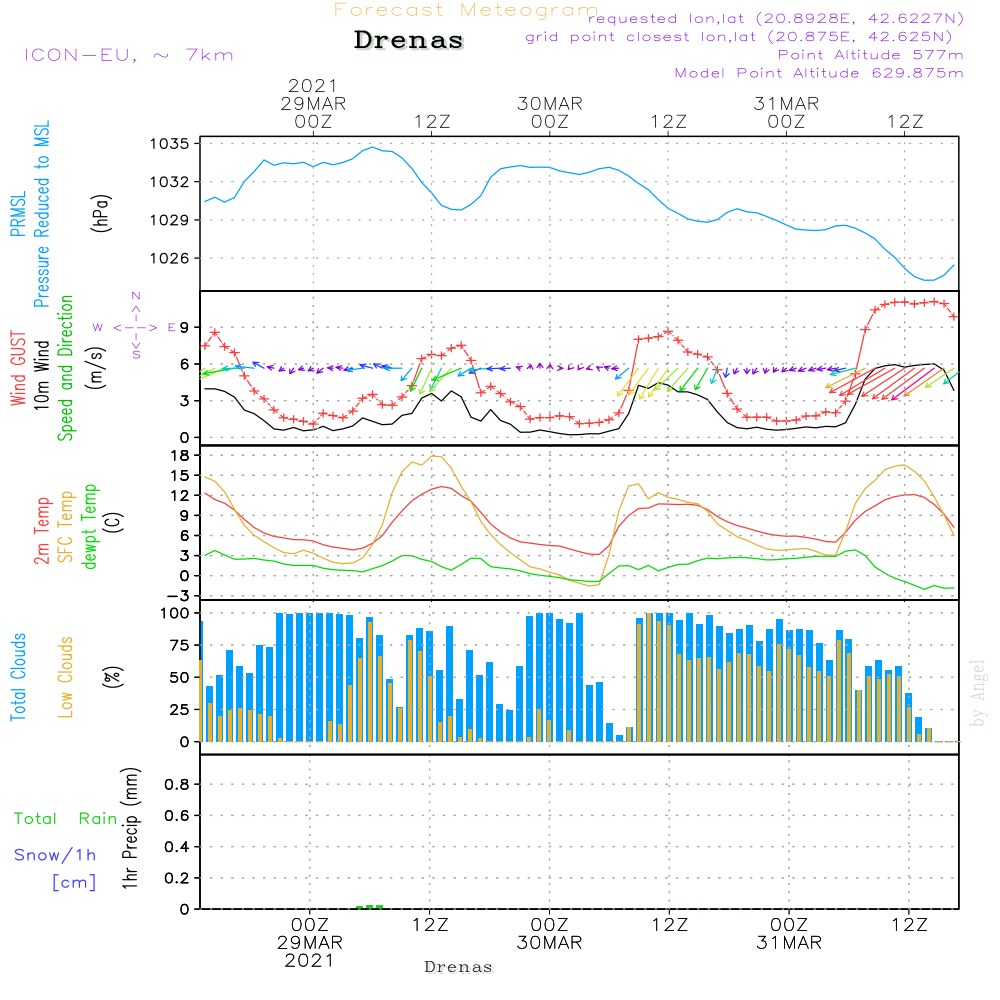Click the 0.8 precipitation axis value

(177, 784)
